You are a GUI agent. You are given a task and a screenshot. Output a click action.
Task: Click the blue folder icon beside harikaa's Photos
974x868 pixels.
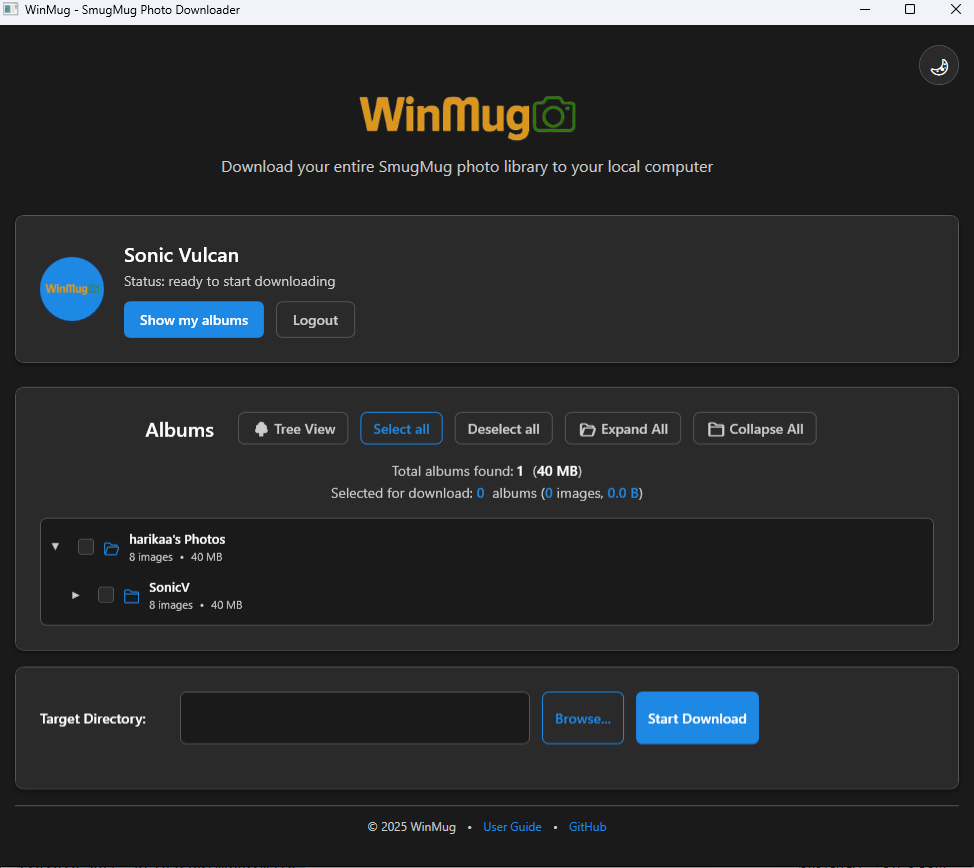tap(111, 548)
